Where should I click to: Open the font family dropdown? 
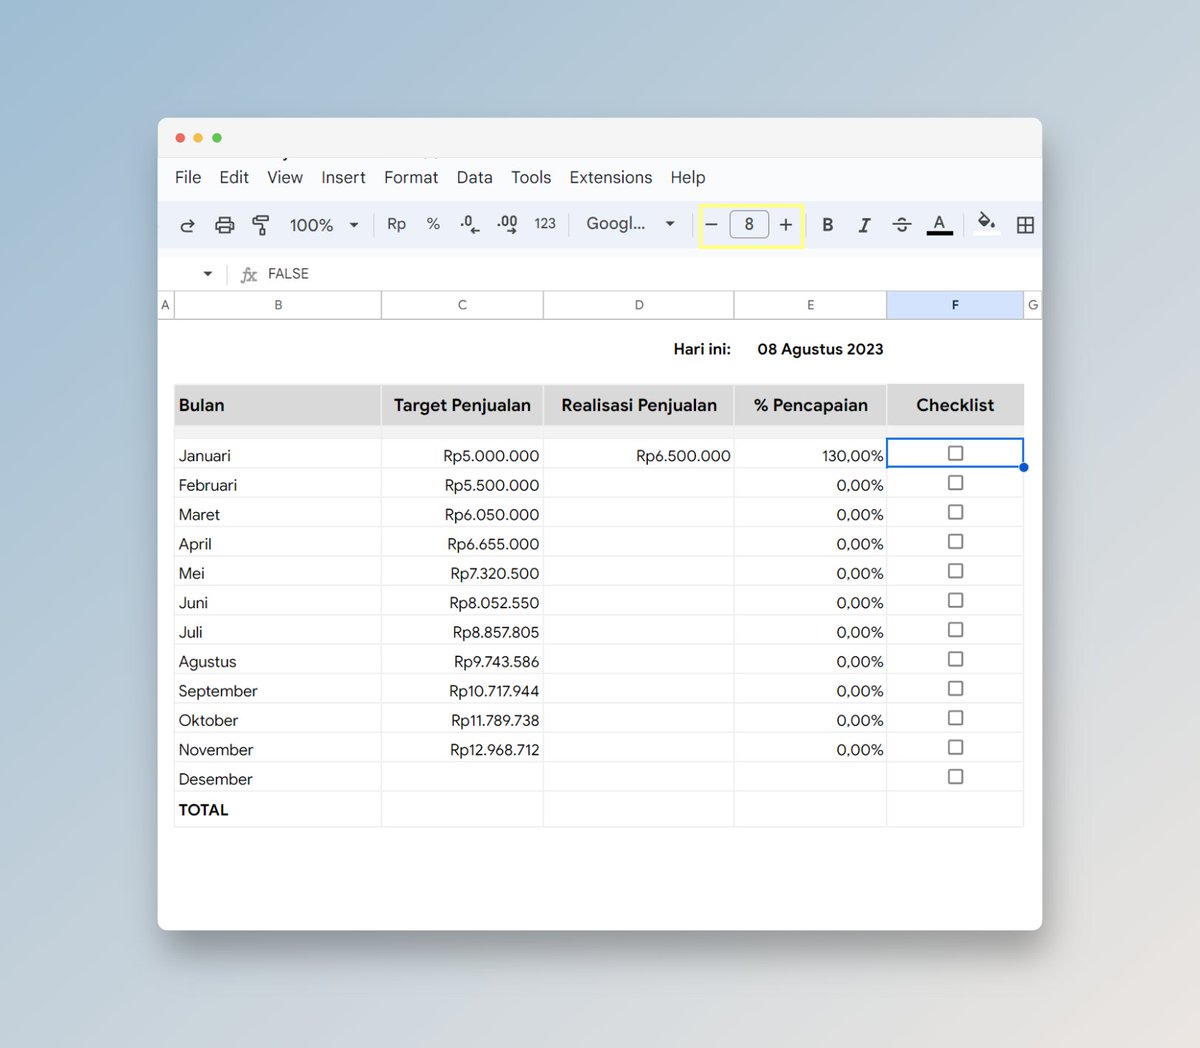click(x=630, y=224)
